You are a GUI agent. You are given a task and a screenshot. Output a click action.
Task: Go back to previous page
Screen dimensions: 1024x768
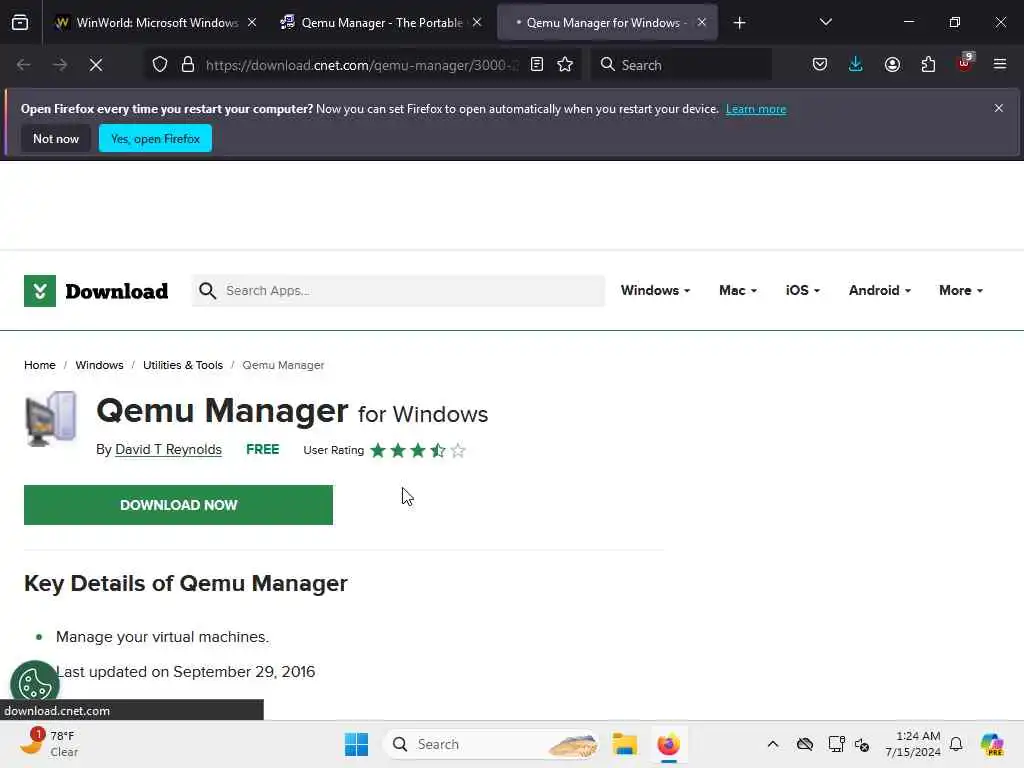(24, 65)
